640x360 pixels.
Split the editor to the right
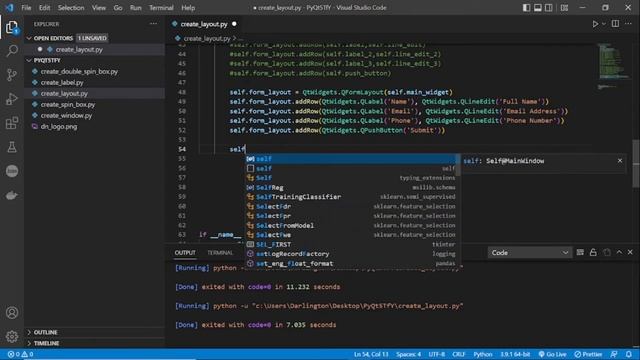pos(615,24)
